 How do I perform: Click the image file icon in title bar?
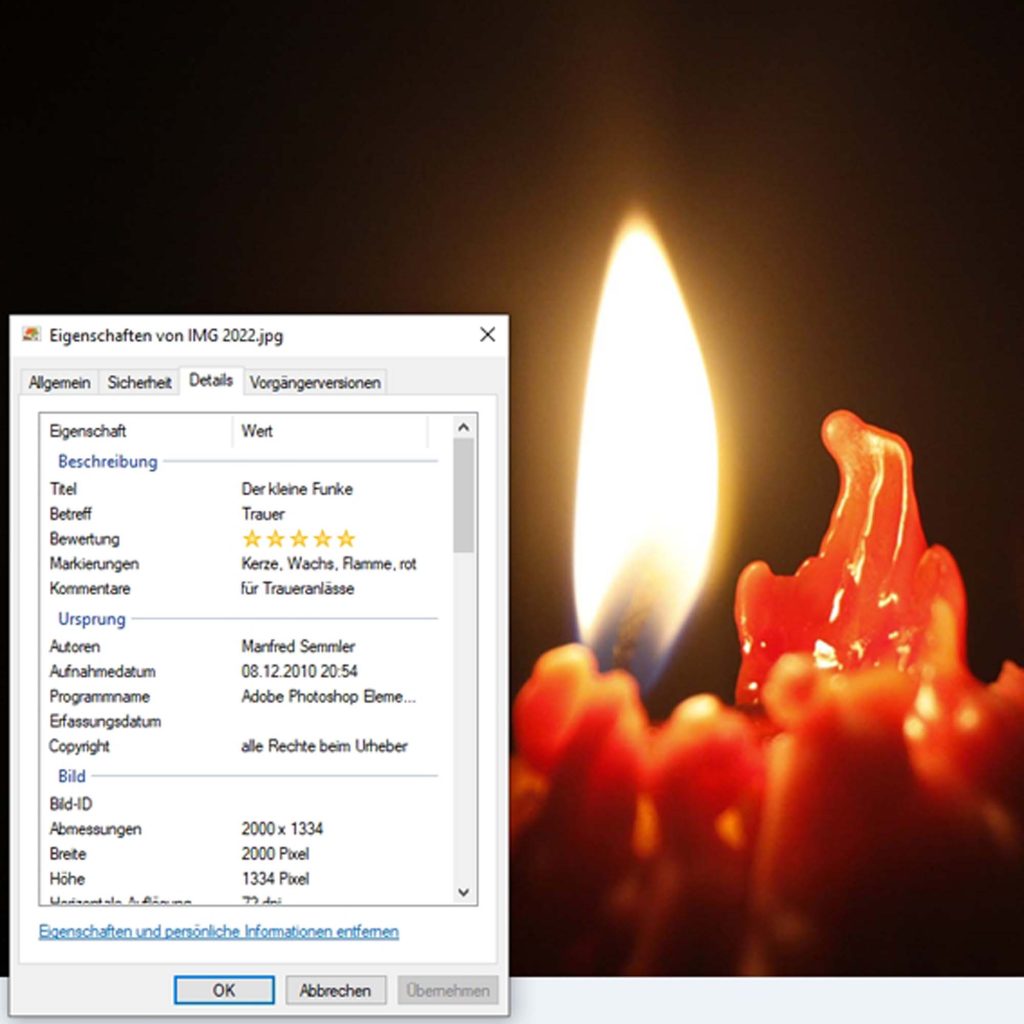pyautogui.click(x=32, y=335)
